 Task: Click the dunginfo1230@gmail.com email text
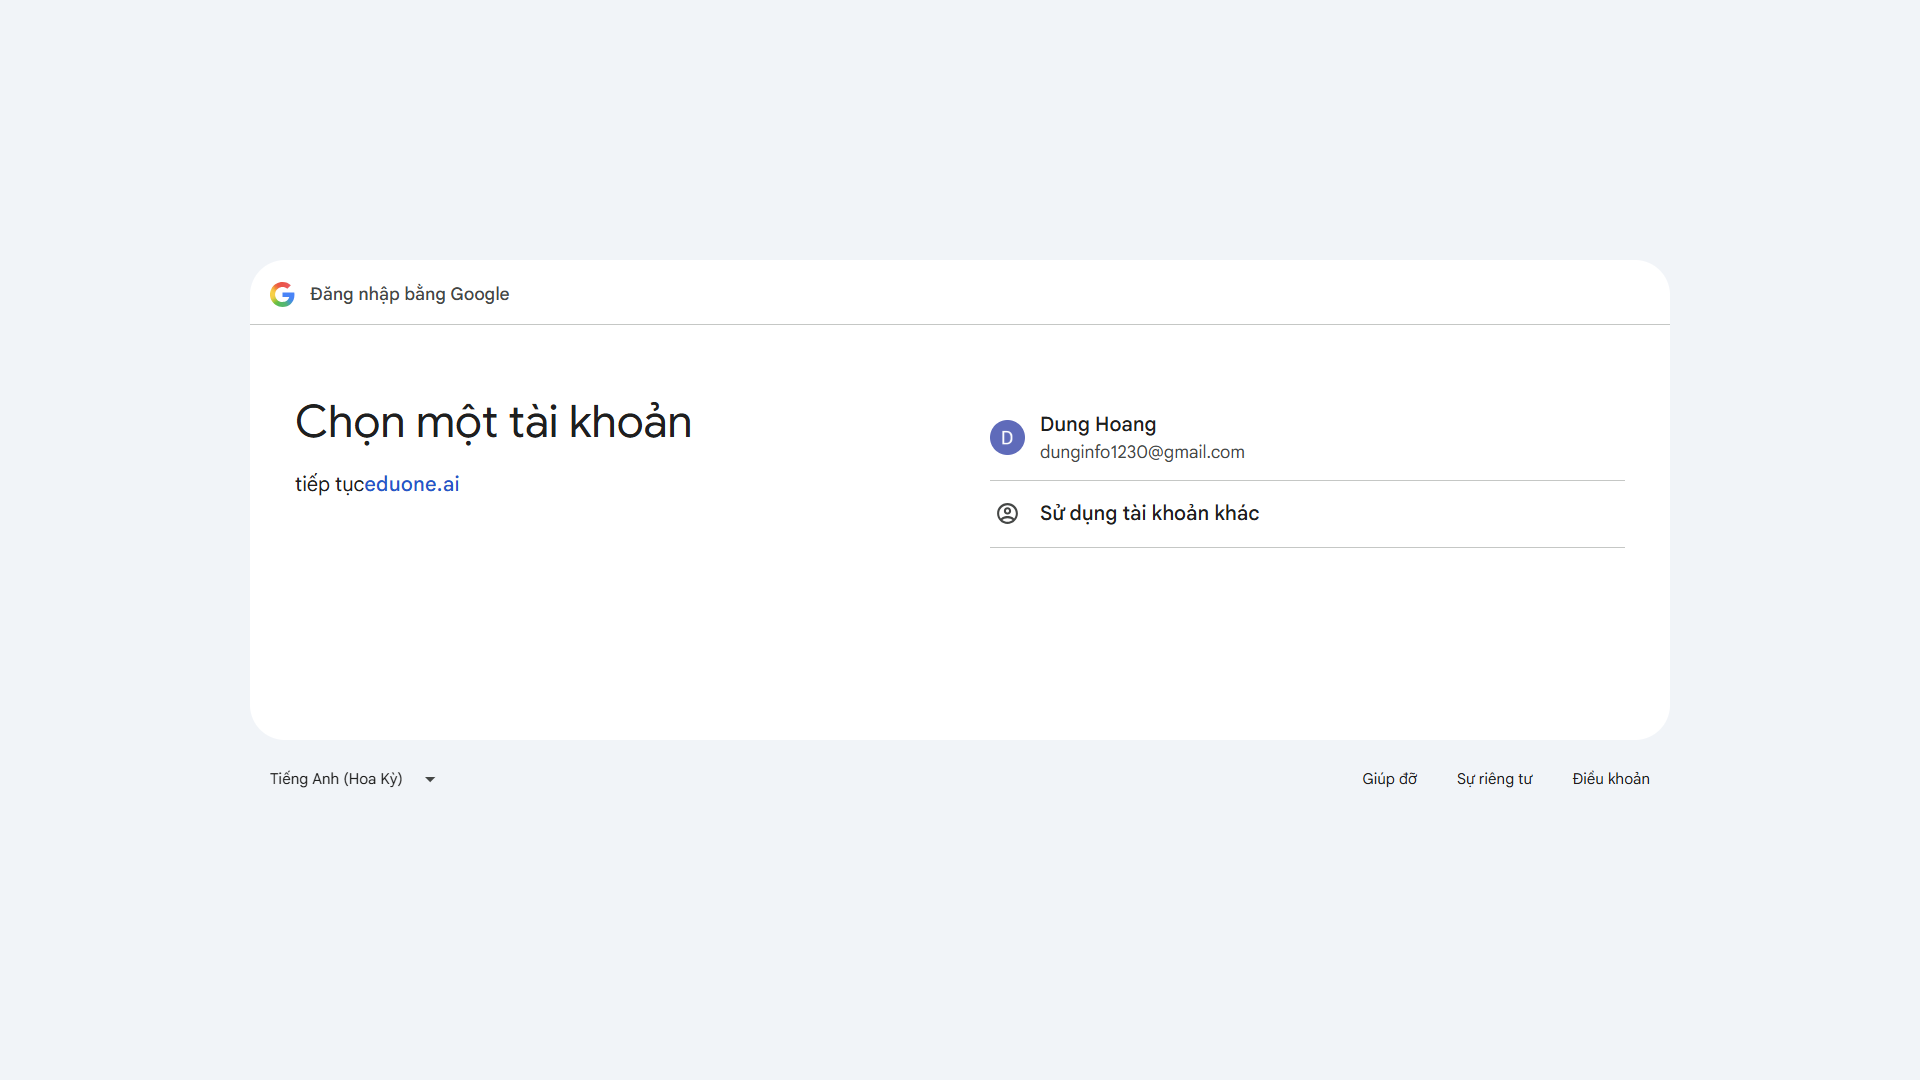click(x=1142, y=452)
